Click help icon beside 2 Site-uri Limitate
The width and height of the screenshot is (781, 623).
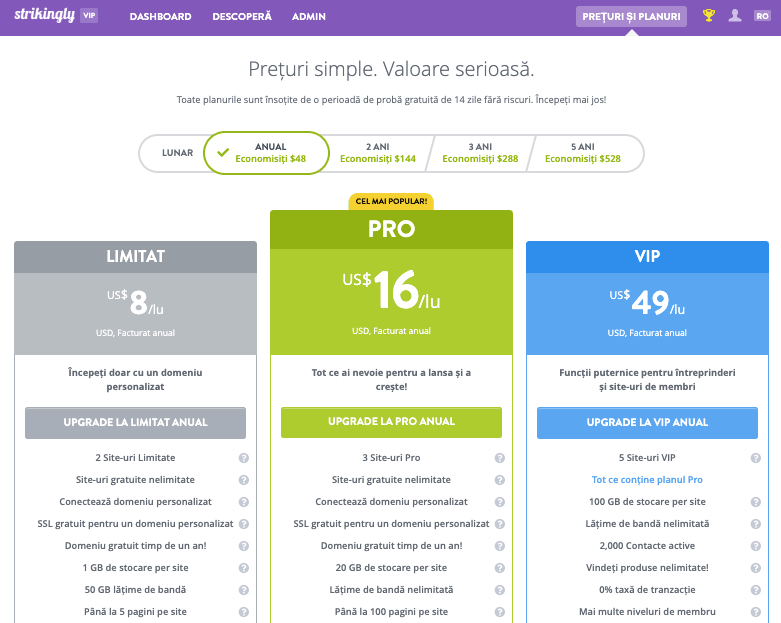click(243, 458)
